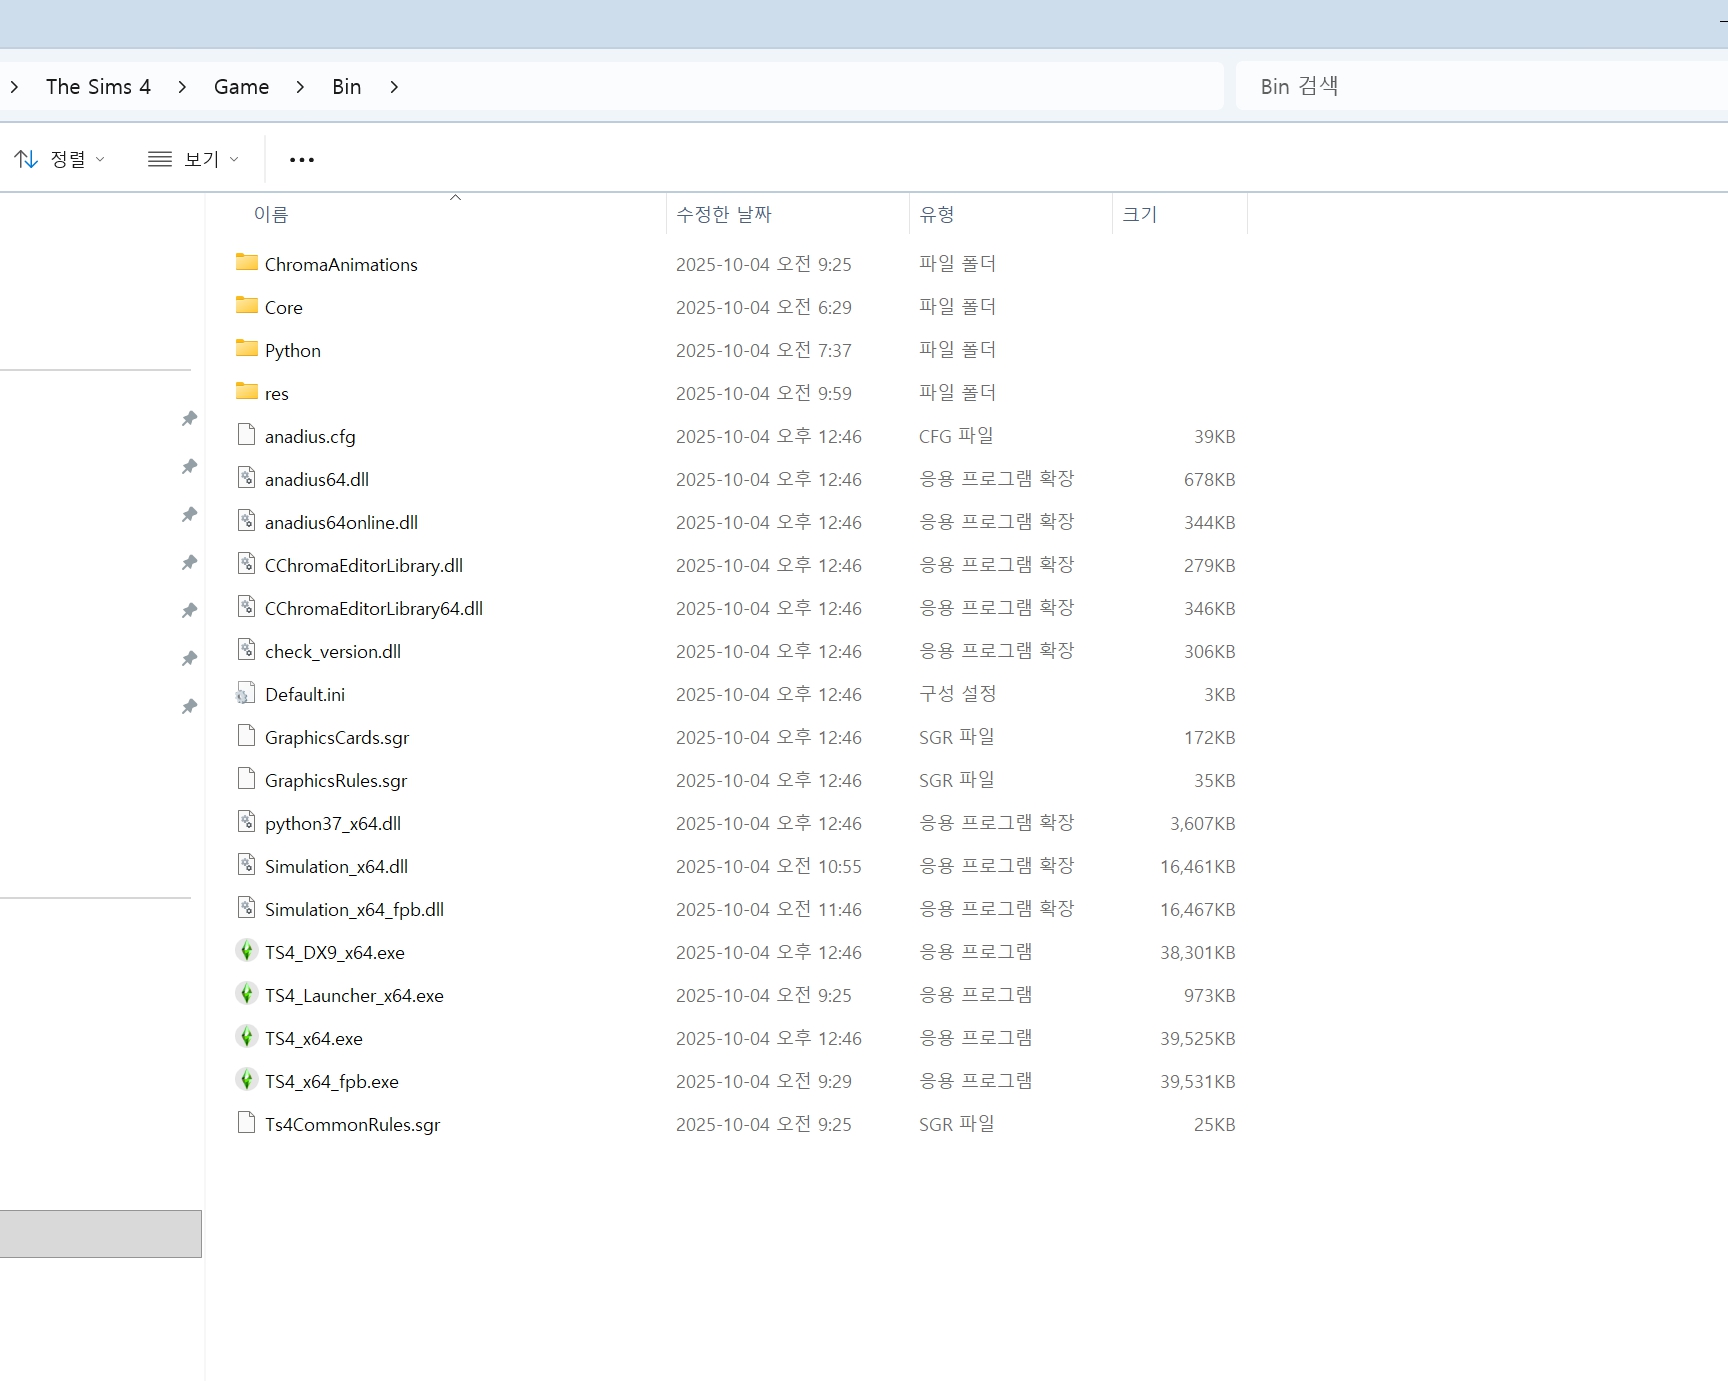Click the 39,525KB size value
Viewport: 1728px width, 1381px height.
pyautogui.click(x=1198, y=1038)
